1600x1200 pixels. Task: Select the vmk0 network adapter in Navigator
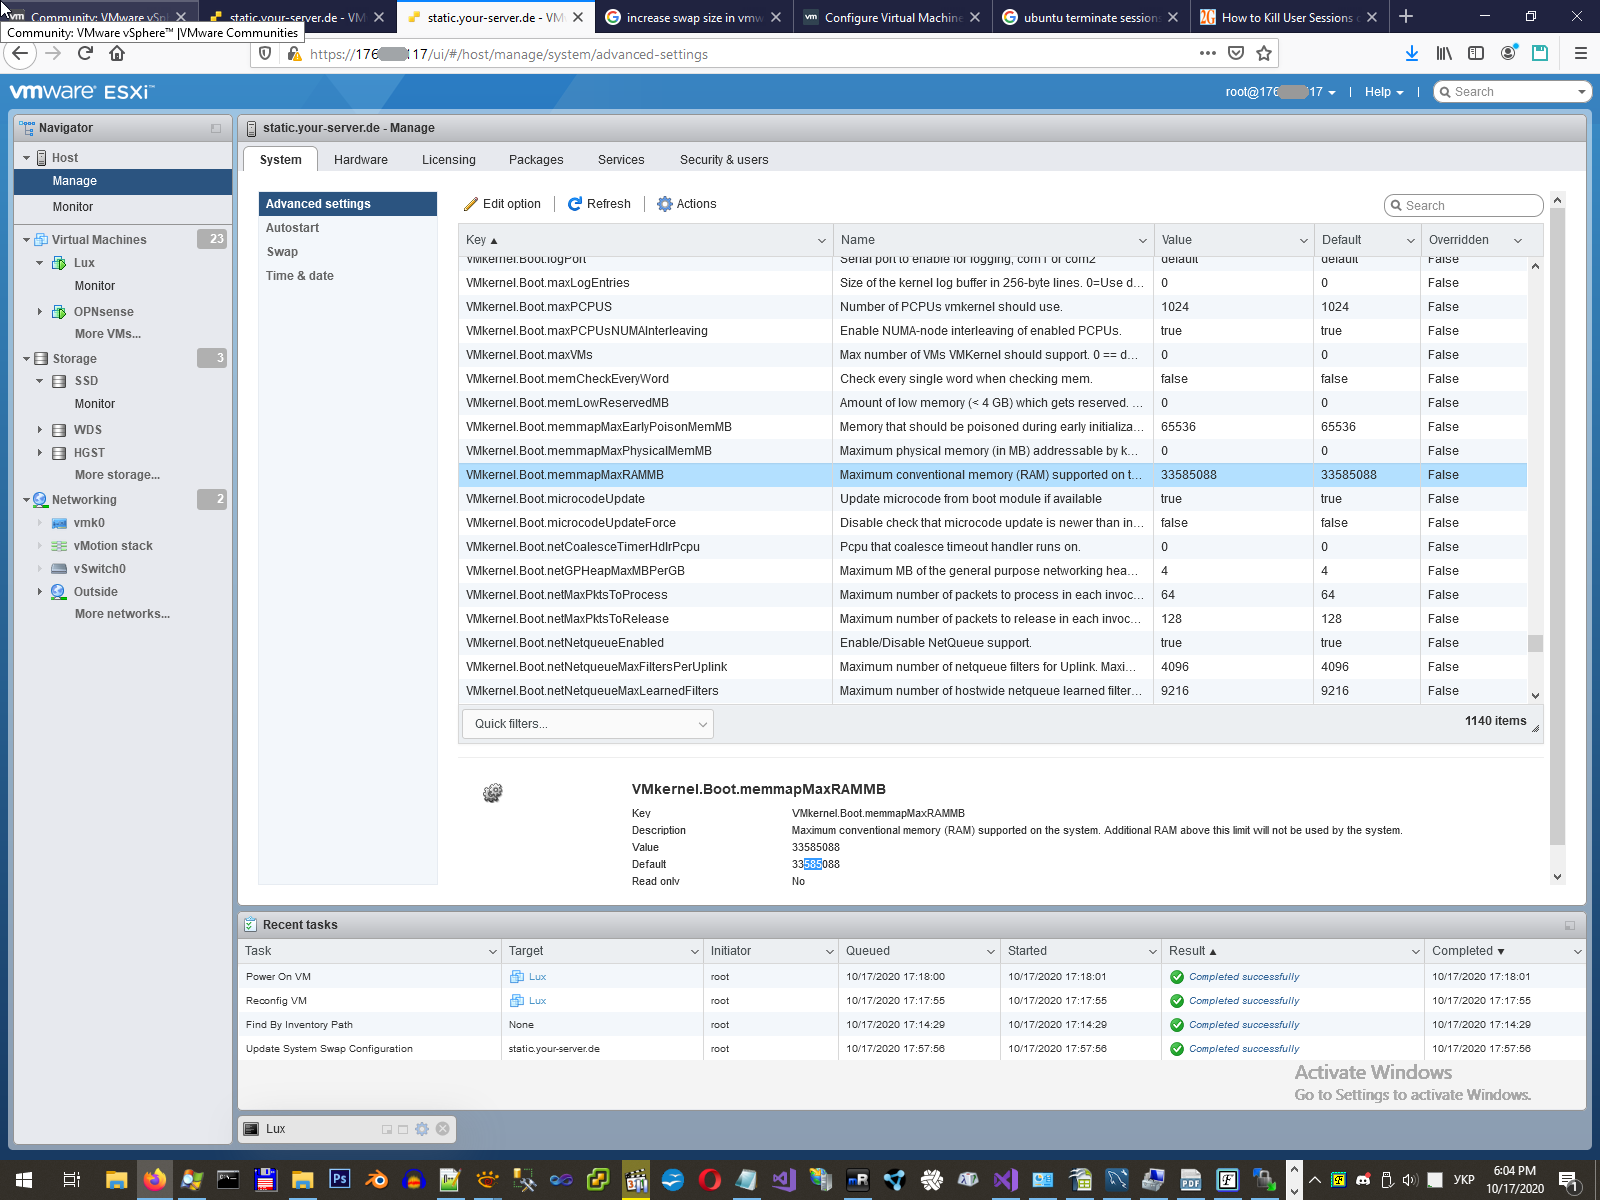[x=89, y=523]
